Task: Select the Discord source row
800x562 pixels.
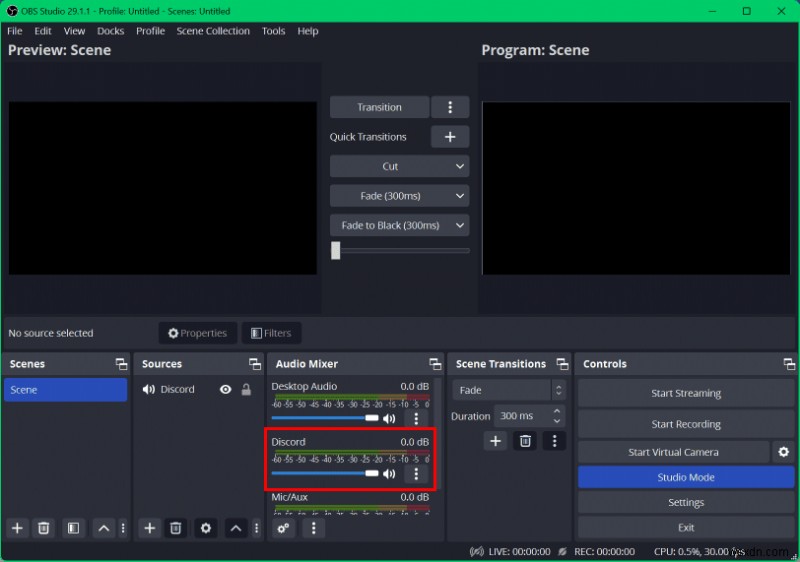Action: pos(198,390)
